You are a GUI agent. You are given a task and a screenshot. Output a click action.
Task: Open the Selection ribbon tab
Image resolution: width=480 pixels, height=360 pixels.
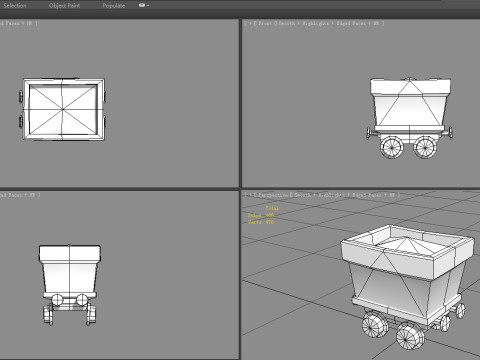click(x=15, y=5)
